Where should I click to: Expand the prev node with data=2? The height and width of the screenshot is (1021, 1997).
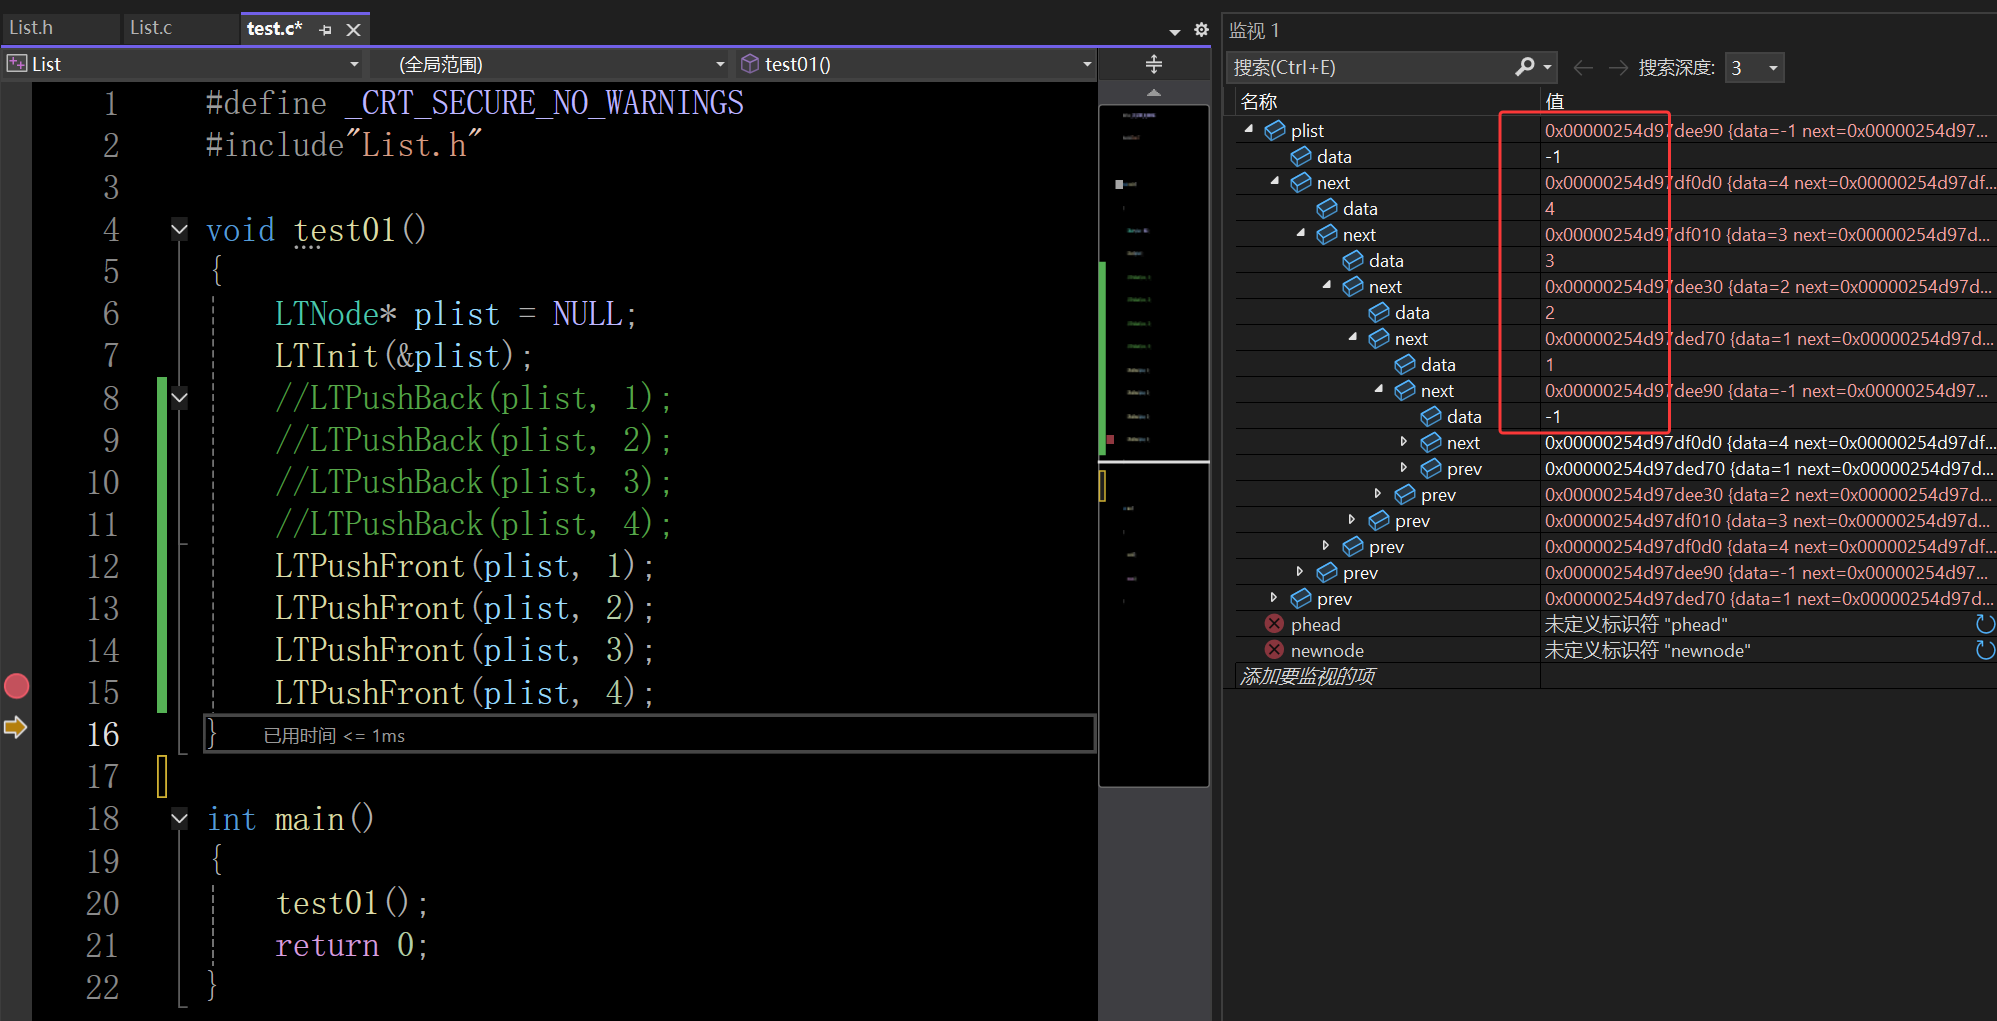(1377, 493)
